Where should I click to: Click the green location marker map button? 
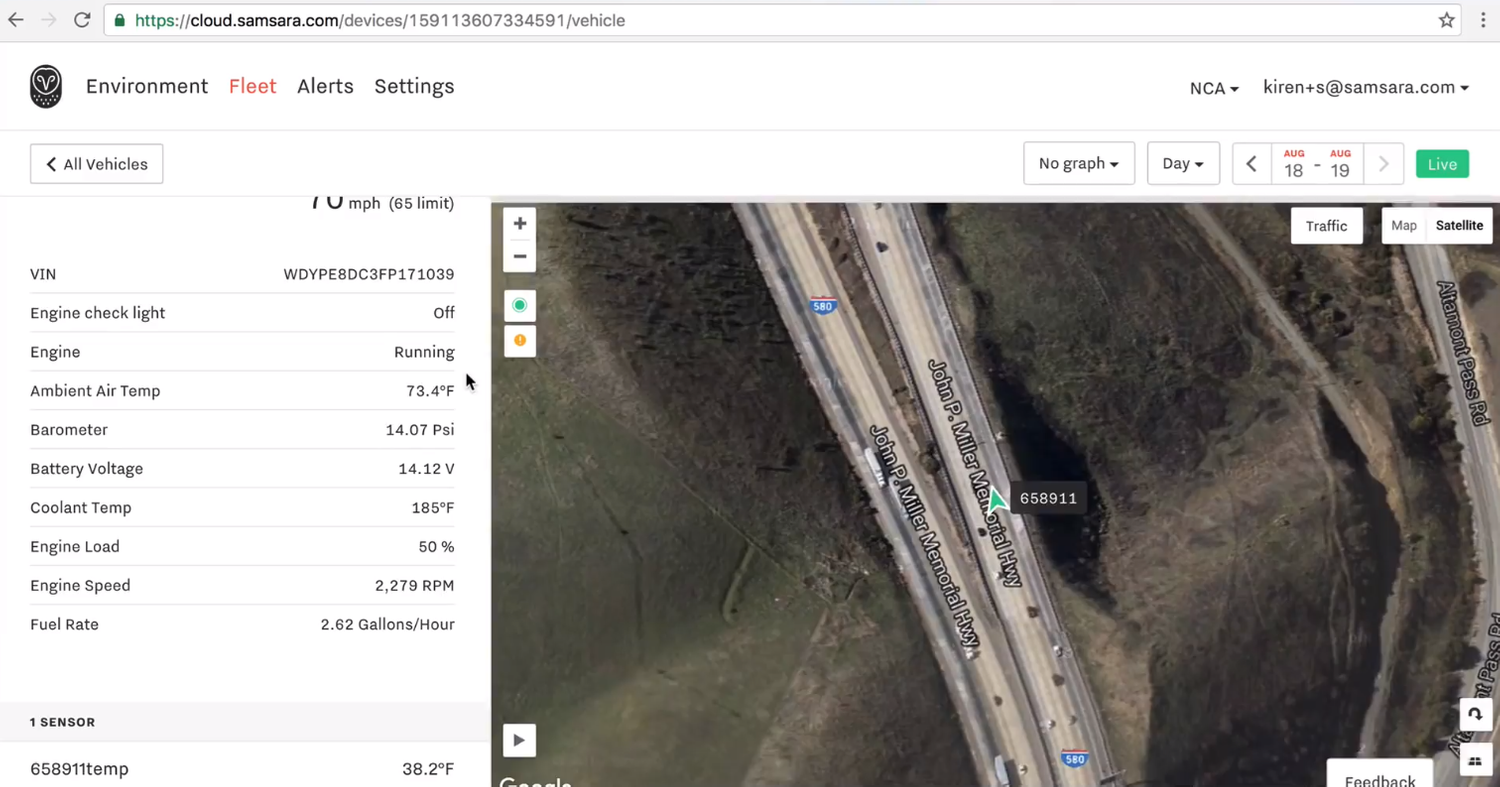pyautogui.click(x=520, y=305)
